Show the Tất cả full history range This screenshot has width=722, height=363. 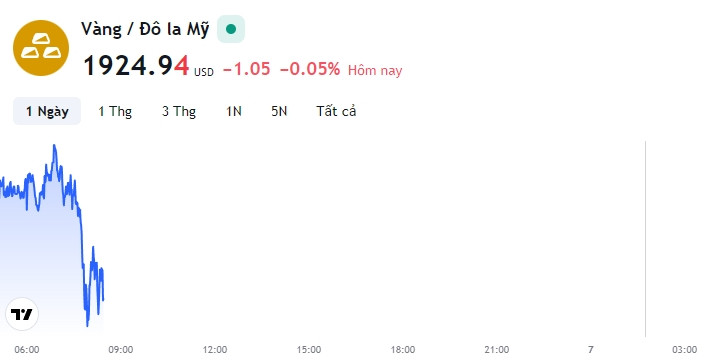[x=336, y=111]
